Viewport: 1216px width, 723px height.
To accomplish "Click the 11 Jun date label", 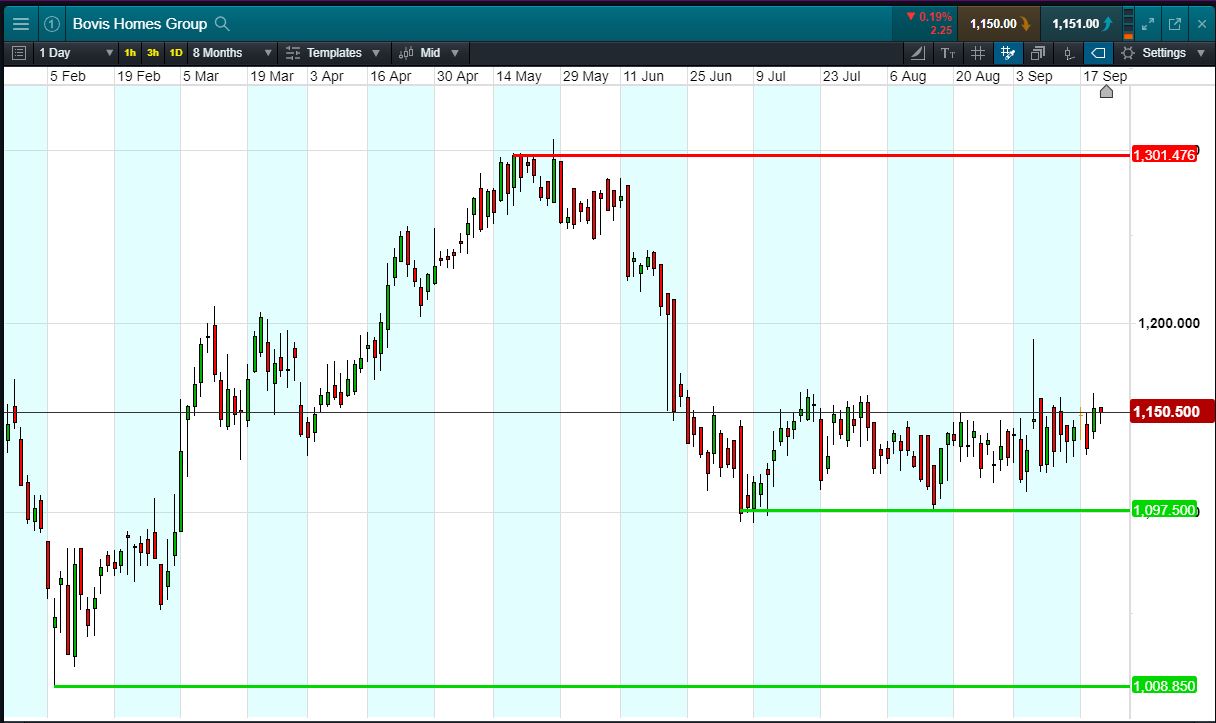I will pos(643,76).
